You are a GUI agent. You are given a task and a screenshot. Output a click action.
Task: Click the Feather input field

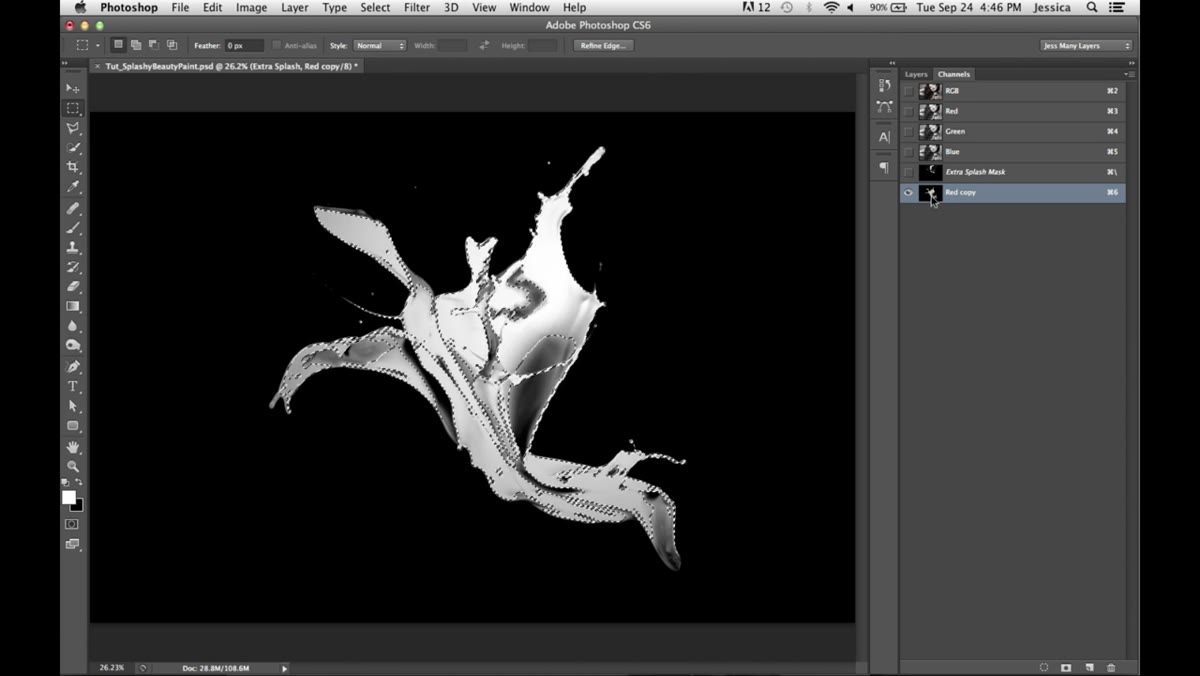[244, 45]
